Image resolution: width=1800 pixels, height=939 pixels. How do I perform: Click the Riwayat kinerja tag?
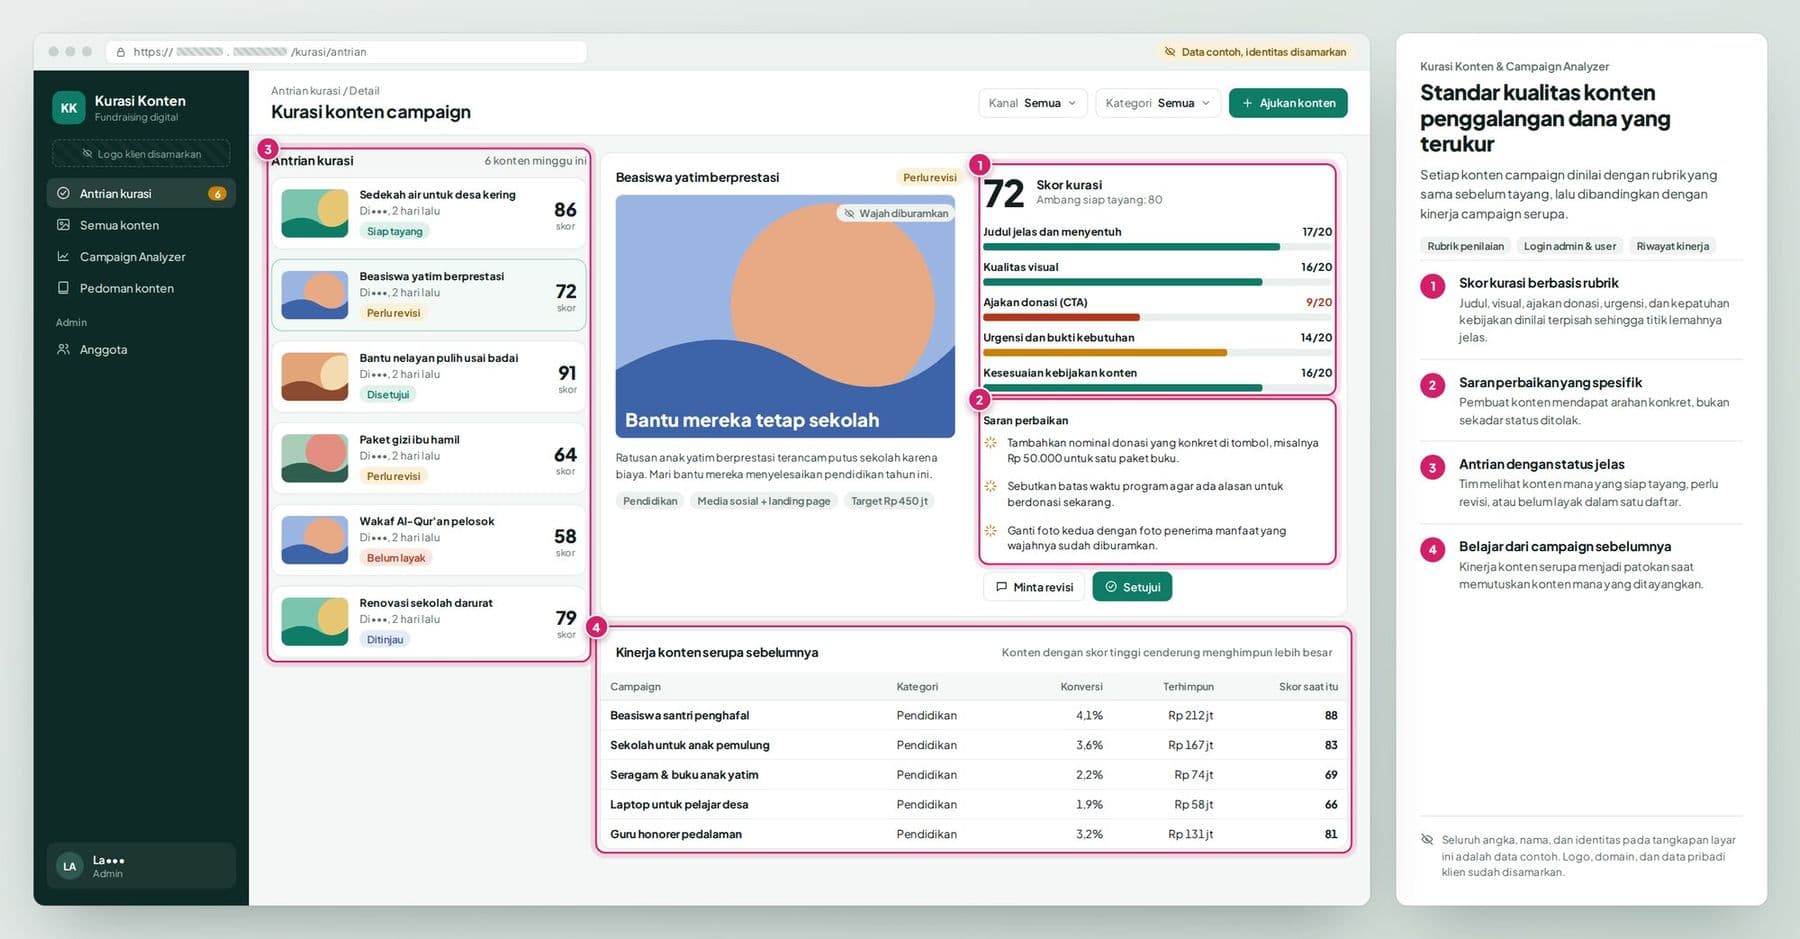[x=1673, y=246]
